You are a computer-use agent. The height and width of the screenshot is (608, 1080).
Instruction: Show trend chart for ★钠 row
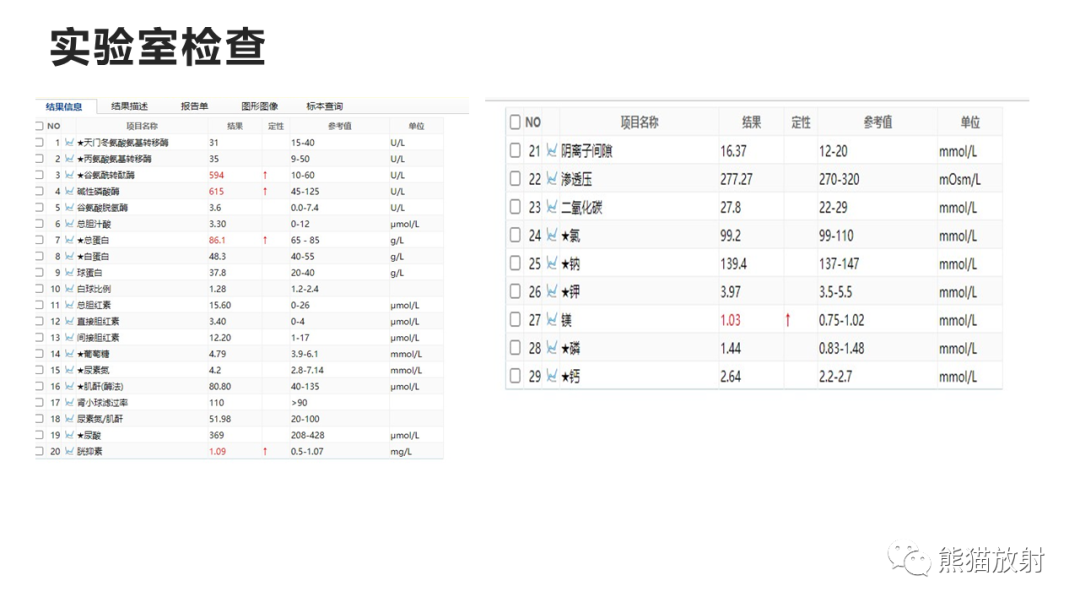[552, 263]
